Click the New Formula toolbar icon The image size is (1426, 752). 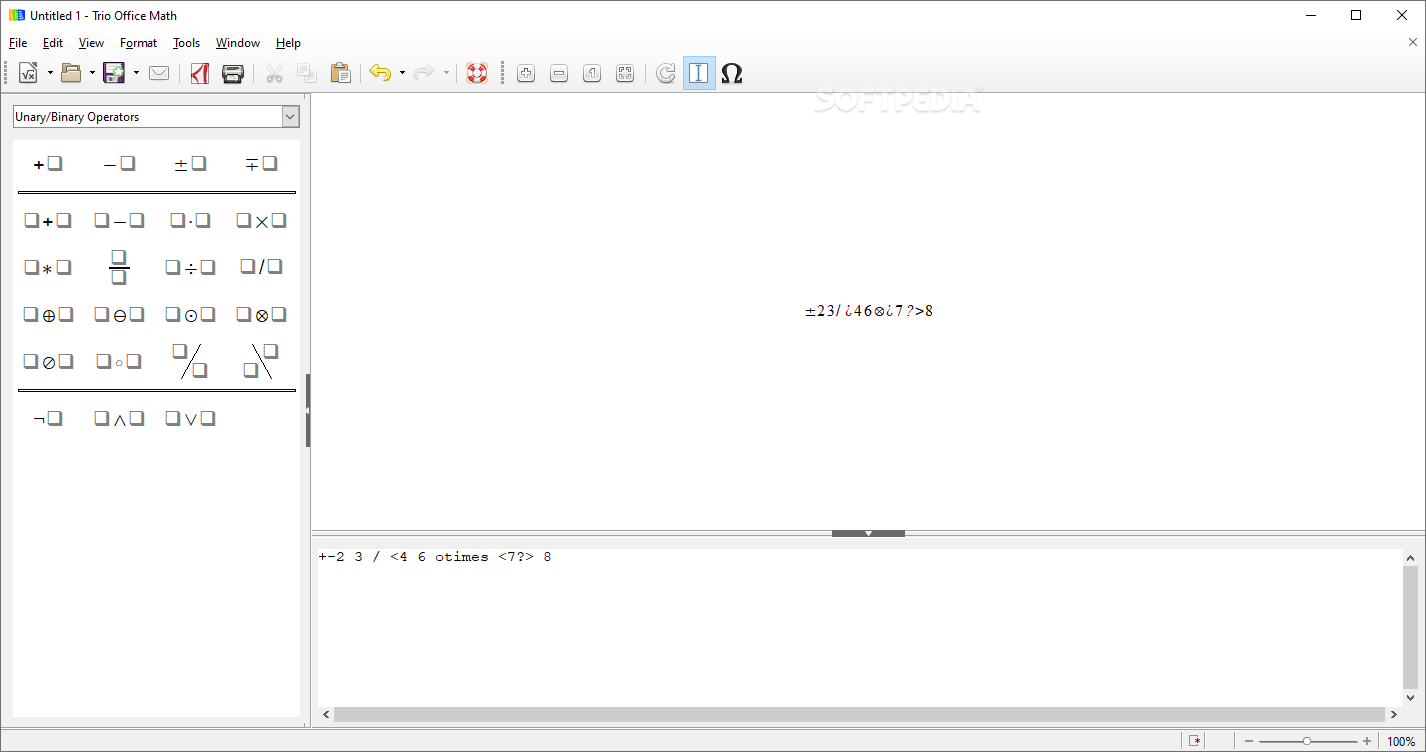[x=28, y=73]
